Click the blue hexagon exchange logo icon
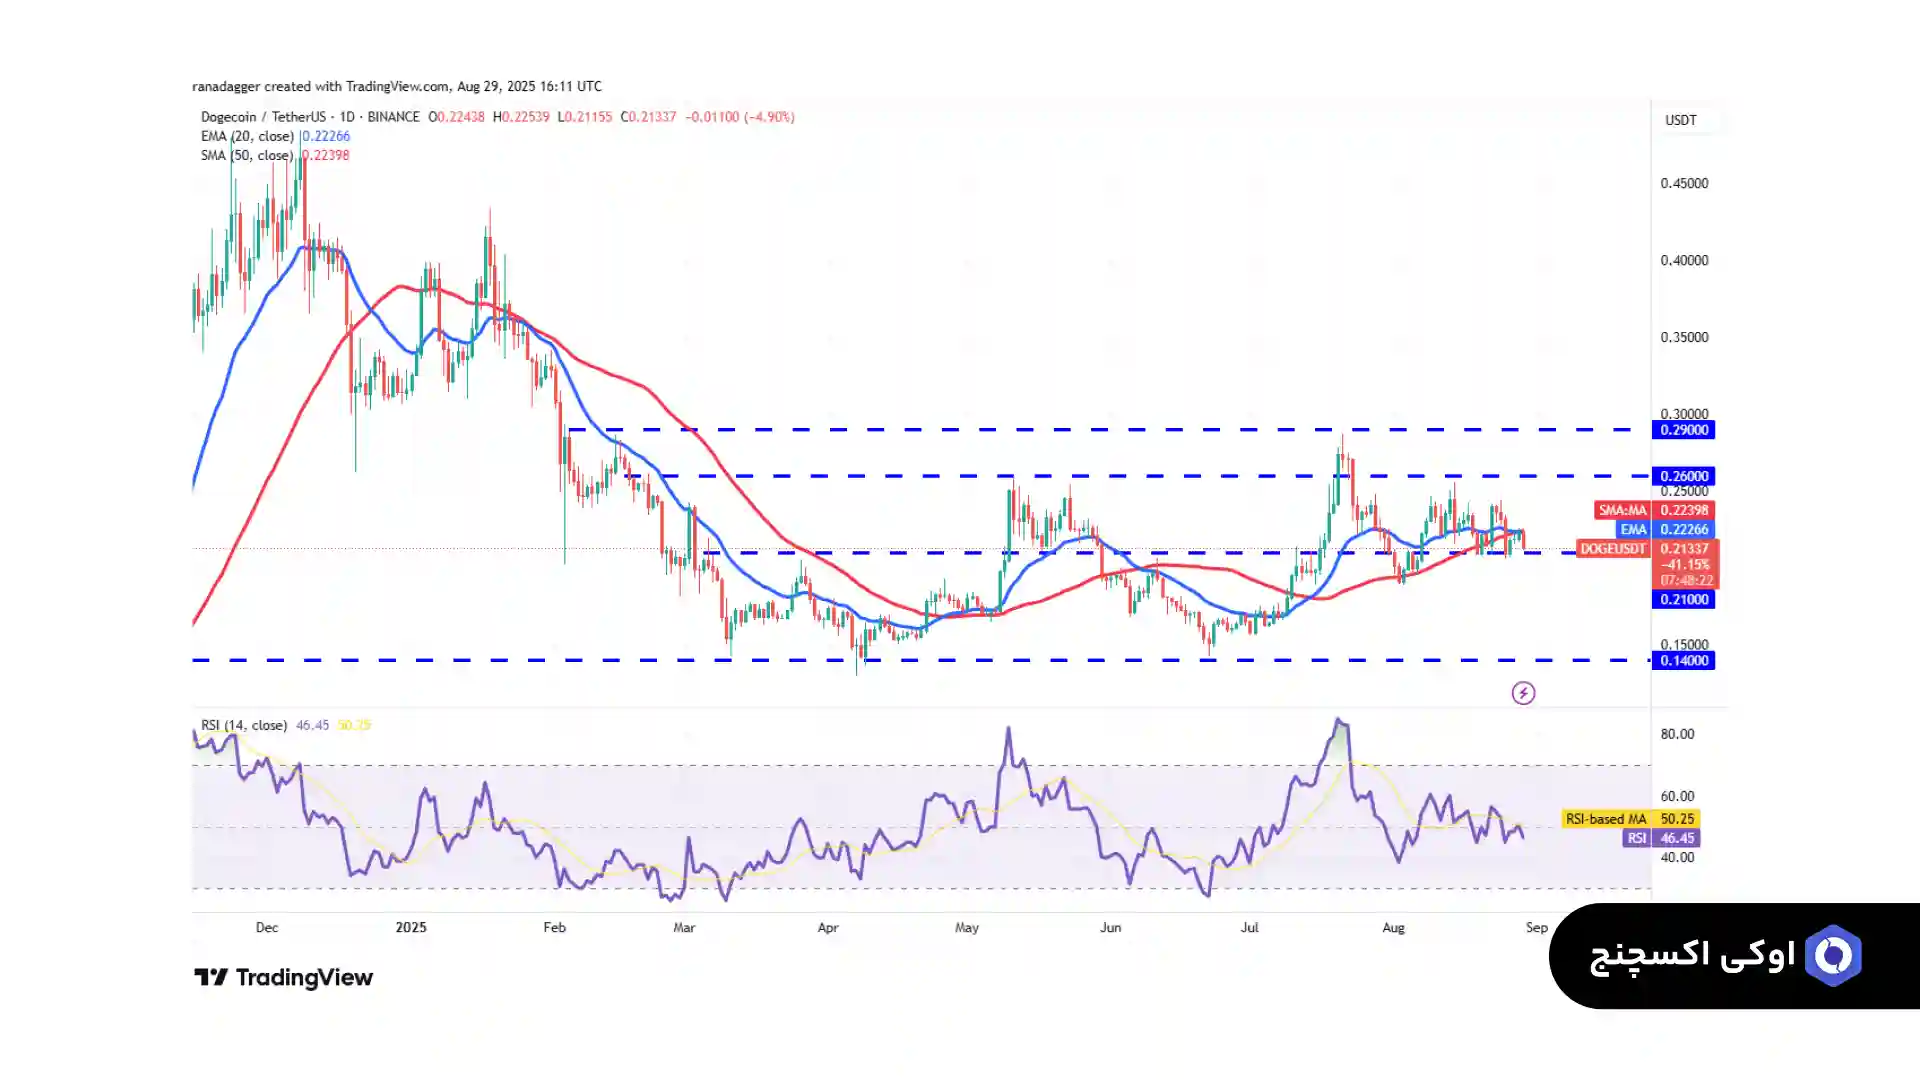 point(1832,956)
